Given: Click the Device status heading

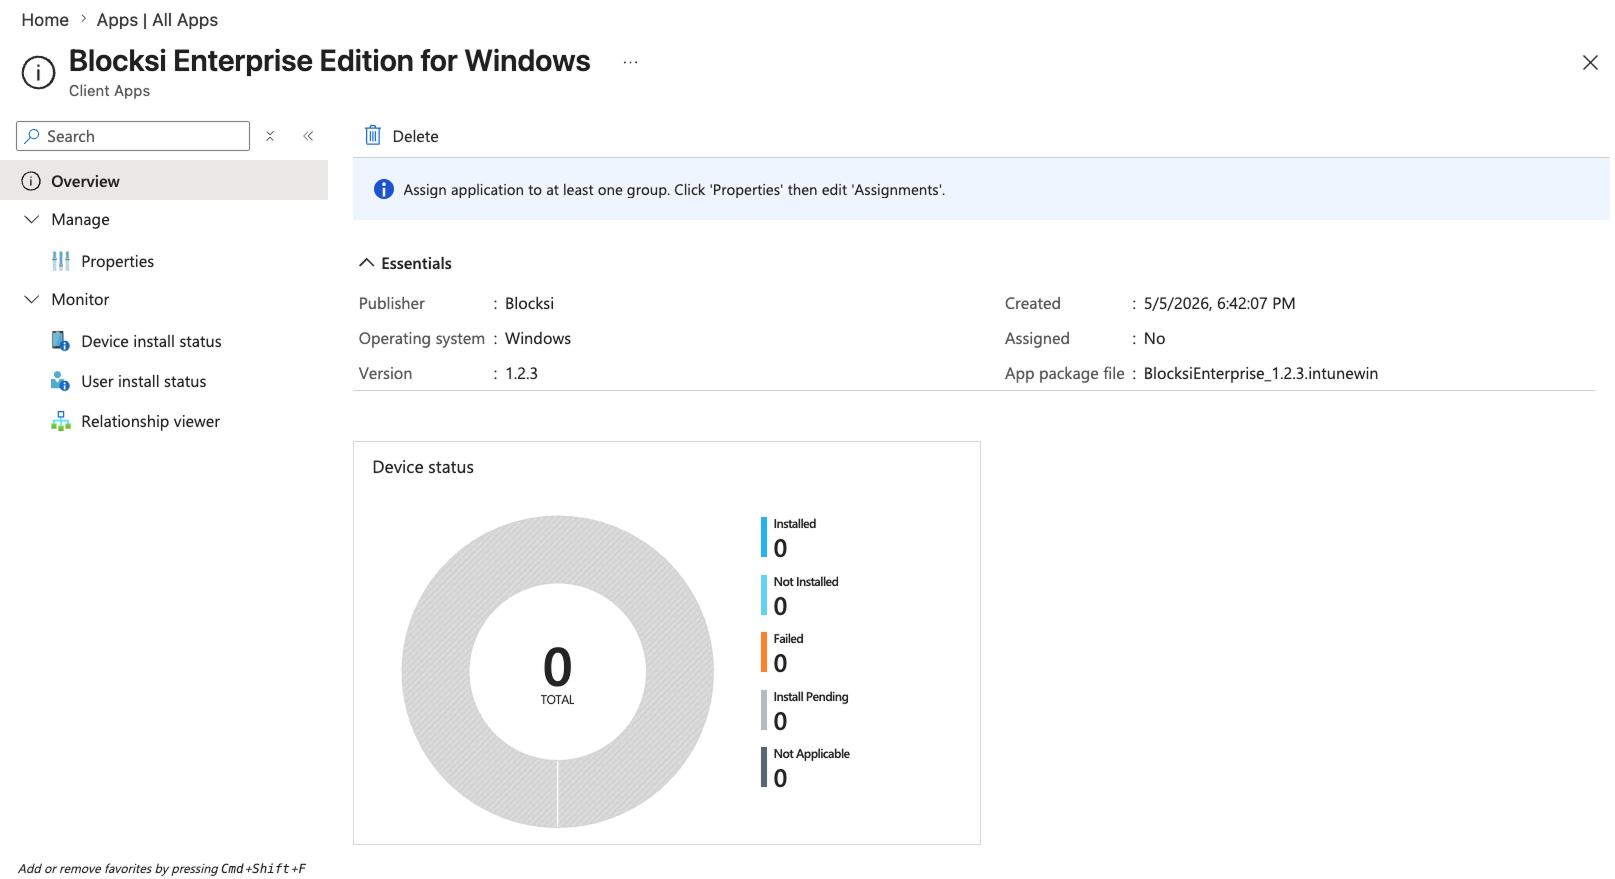Looking at the screenshot, I should pos(423,467).
